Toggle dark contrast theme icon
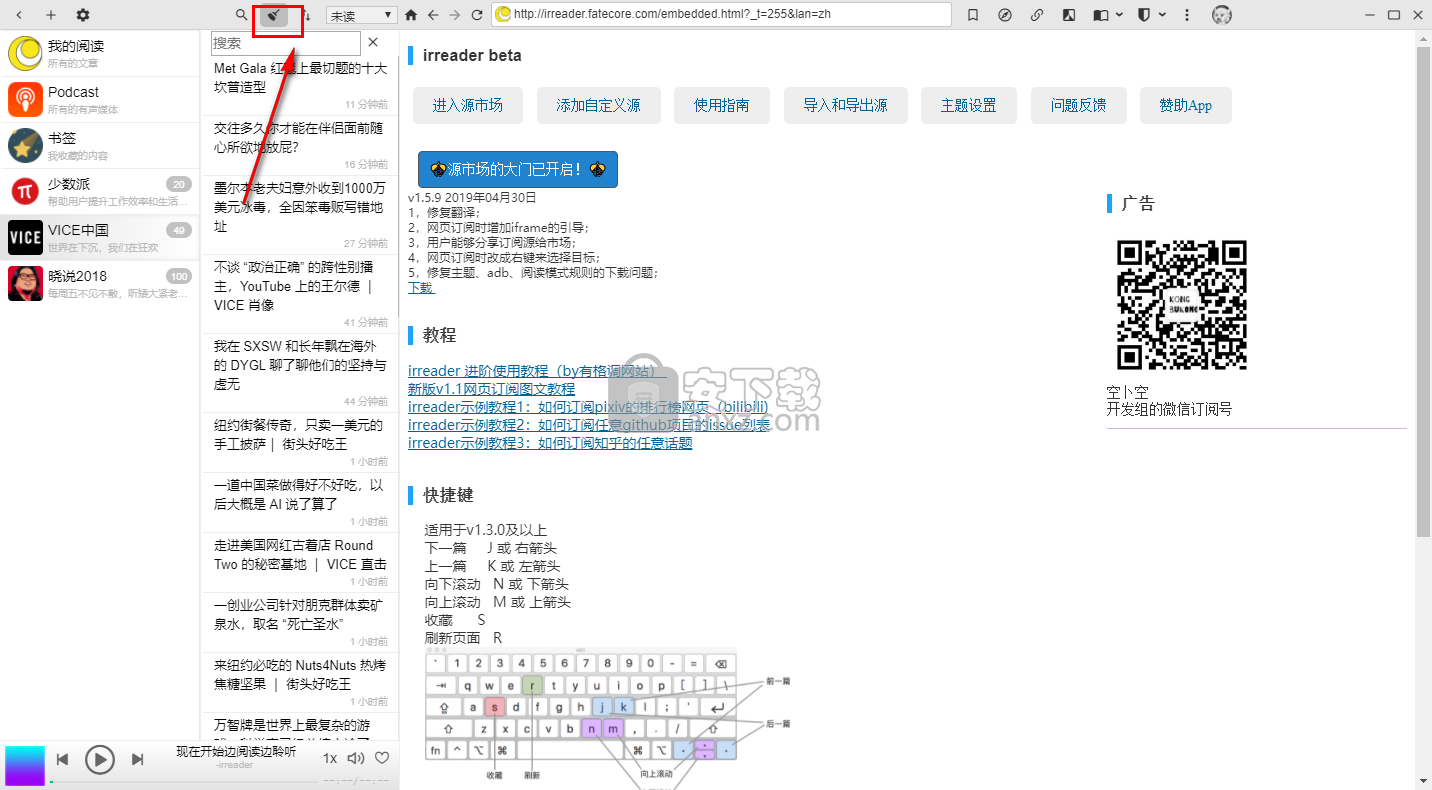The width and height of the screenshot is (1432, 790). [1069, 15]
